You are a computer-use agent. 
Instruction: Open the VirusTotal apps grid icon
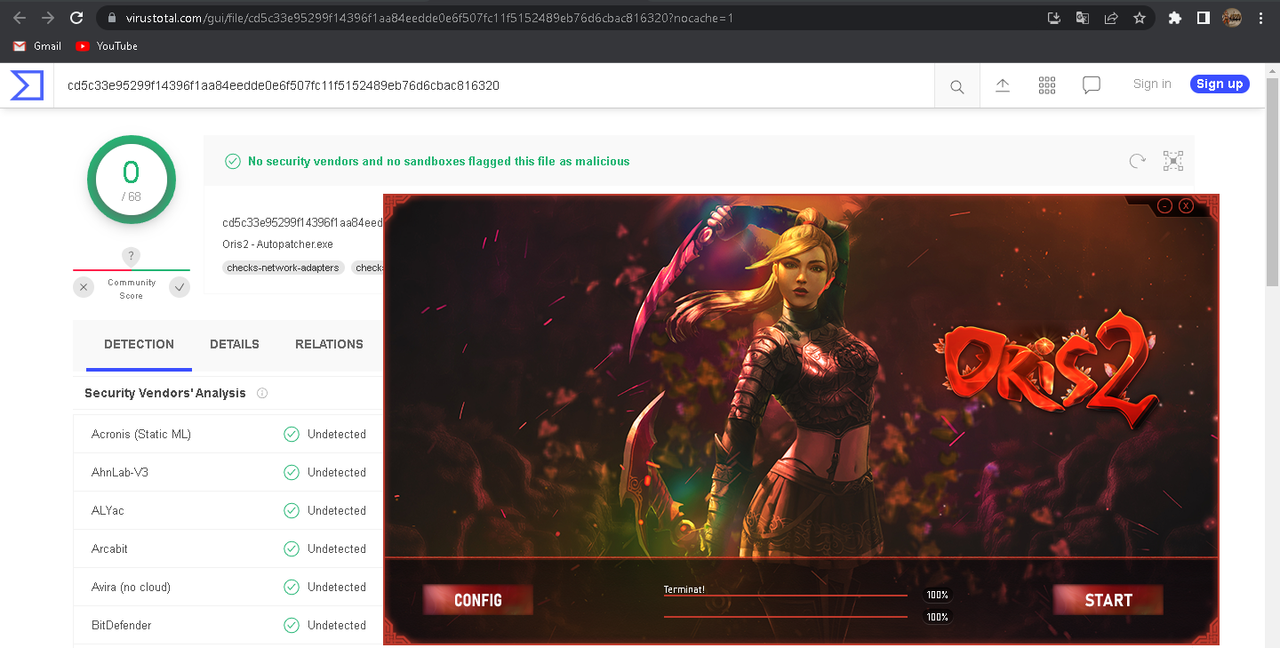(1047, 86)
